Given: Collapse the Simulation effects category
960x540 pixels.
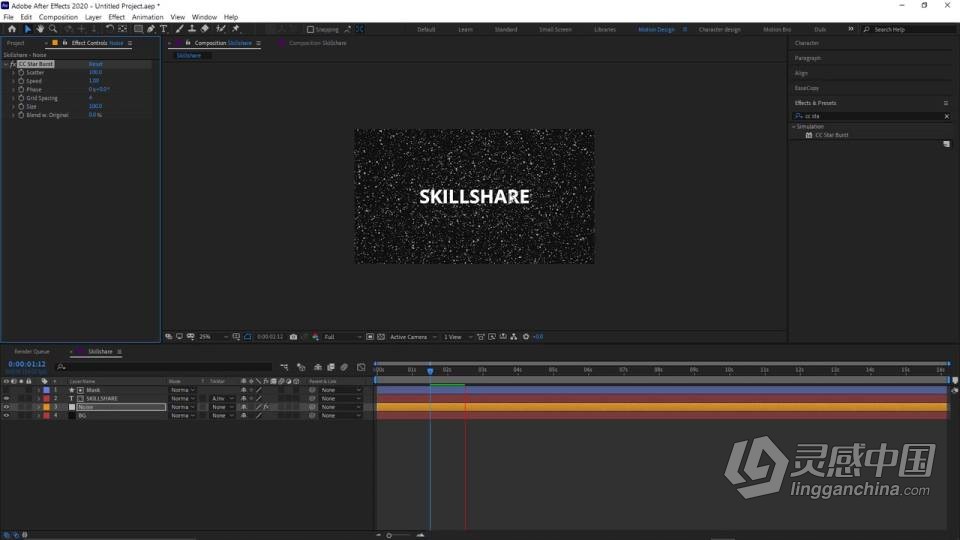Looking at the screenshot, I should pyautogui.click(x=793, y=127).
